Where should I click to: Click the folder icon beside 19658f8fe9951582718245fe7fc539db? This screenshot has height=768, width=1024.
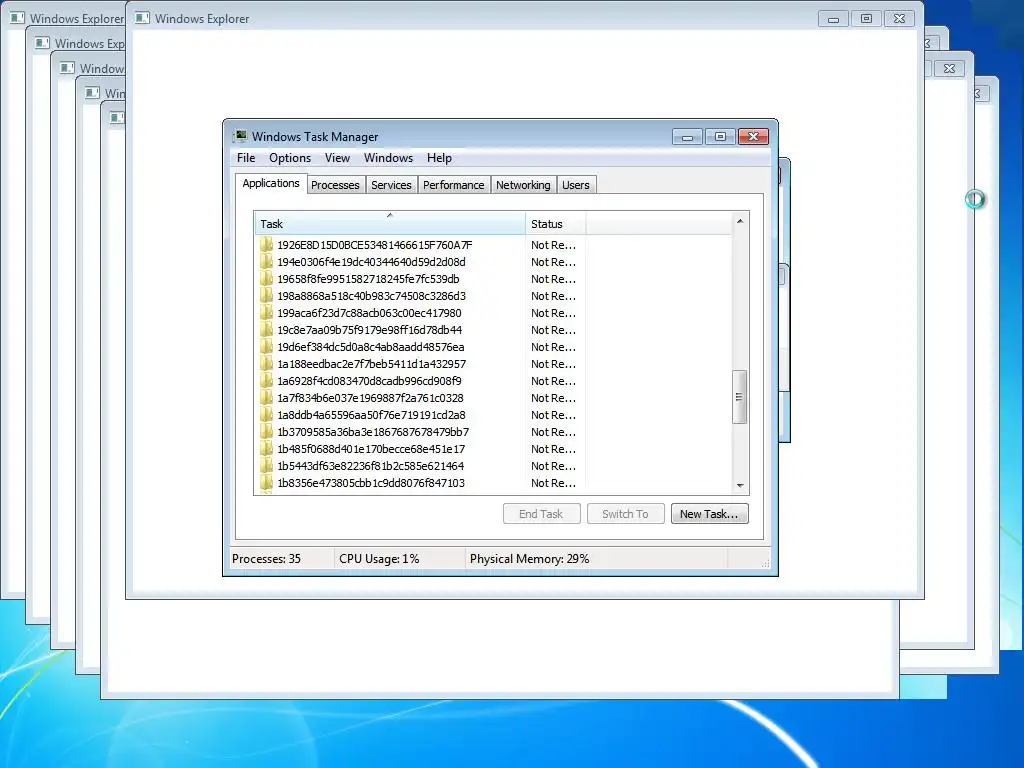(x=266, y=279)
